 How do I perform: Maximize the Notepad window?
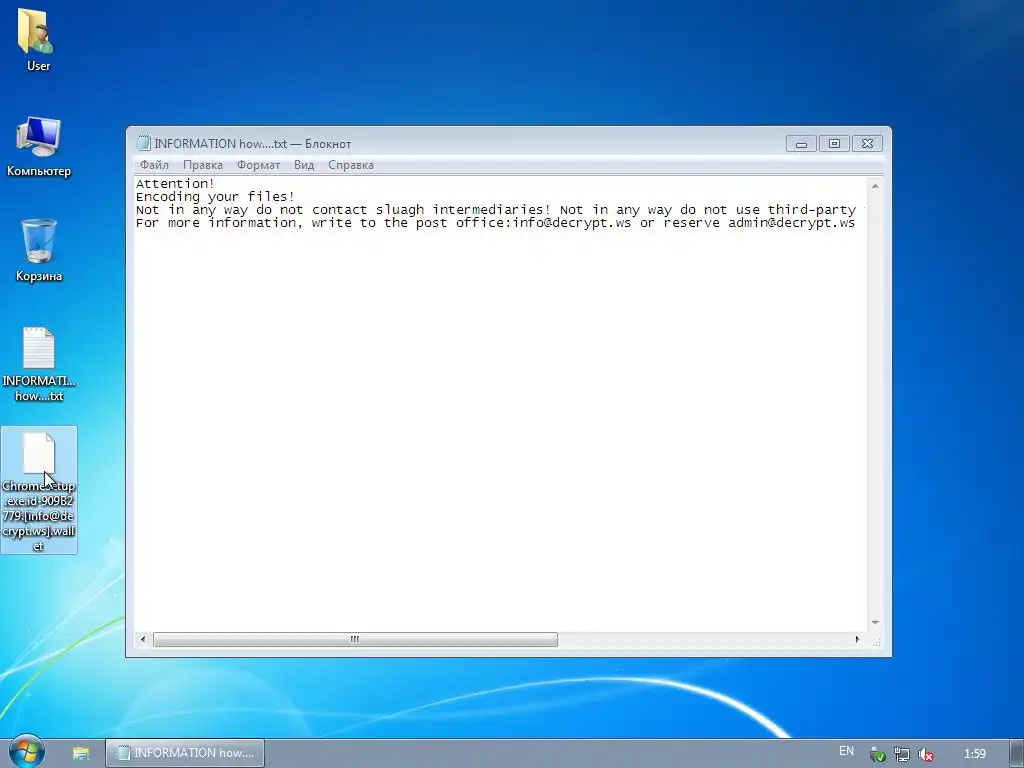(x=834, y=144)
